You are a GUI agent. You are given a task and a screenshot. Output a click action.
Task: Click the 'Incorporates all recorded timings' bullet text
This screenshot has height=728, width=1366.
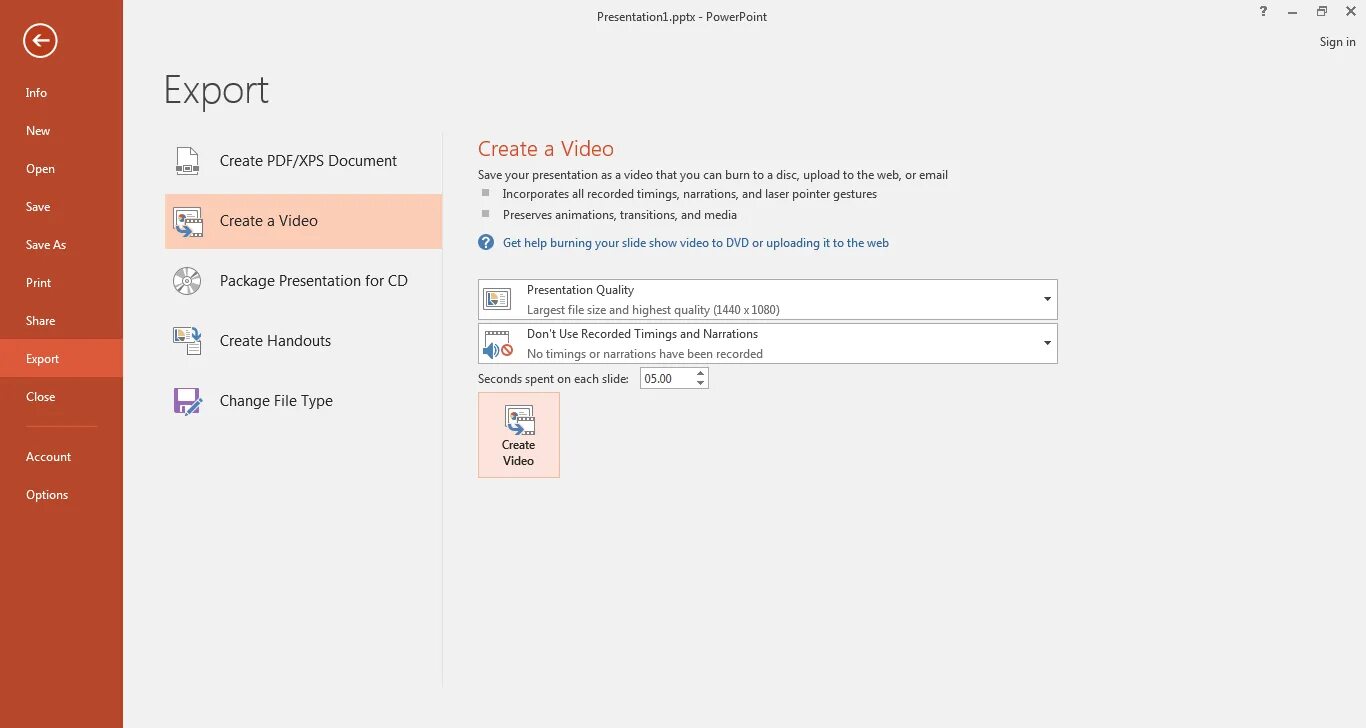[690, 194]
